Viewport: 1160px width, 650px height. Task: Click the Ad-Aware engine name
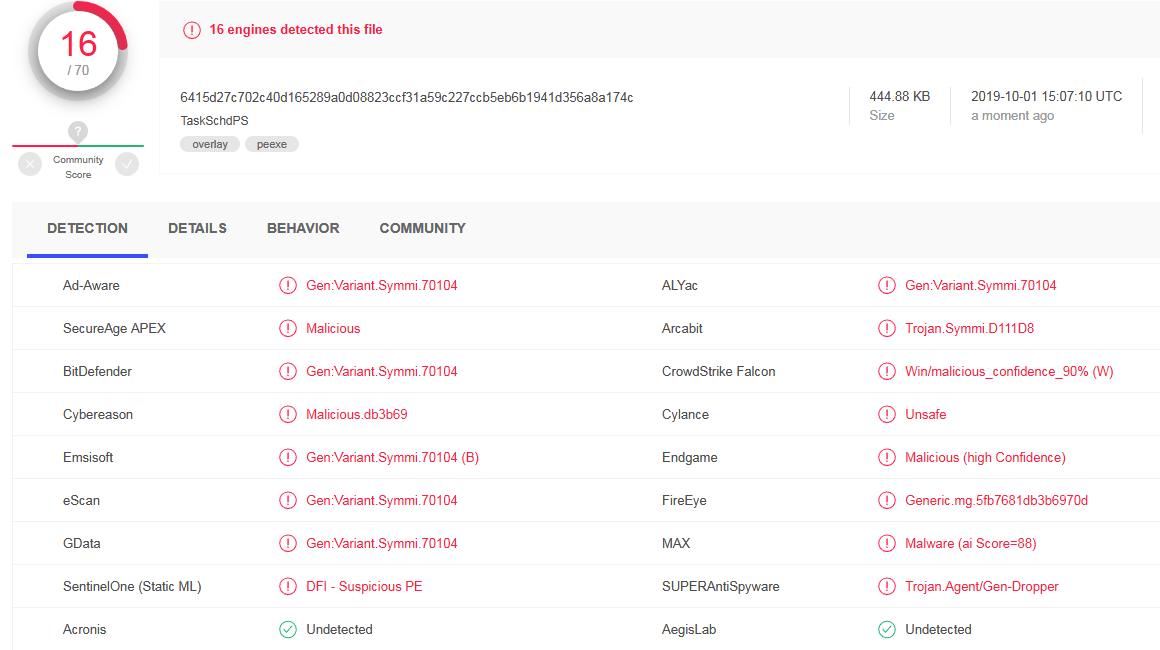pos(91,285)
